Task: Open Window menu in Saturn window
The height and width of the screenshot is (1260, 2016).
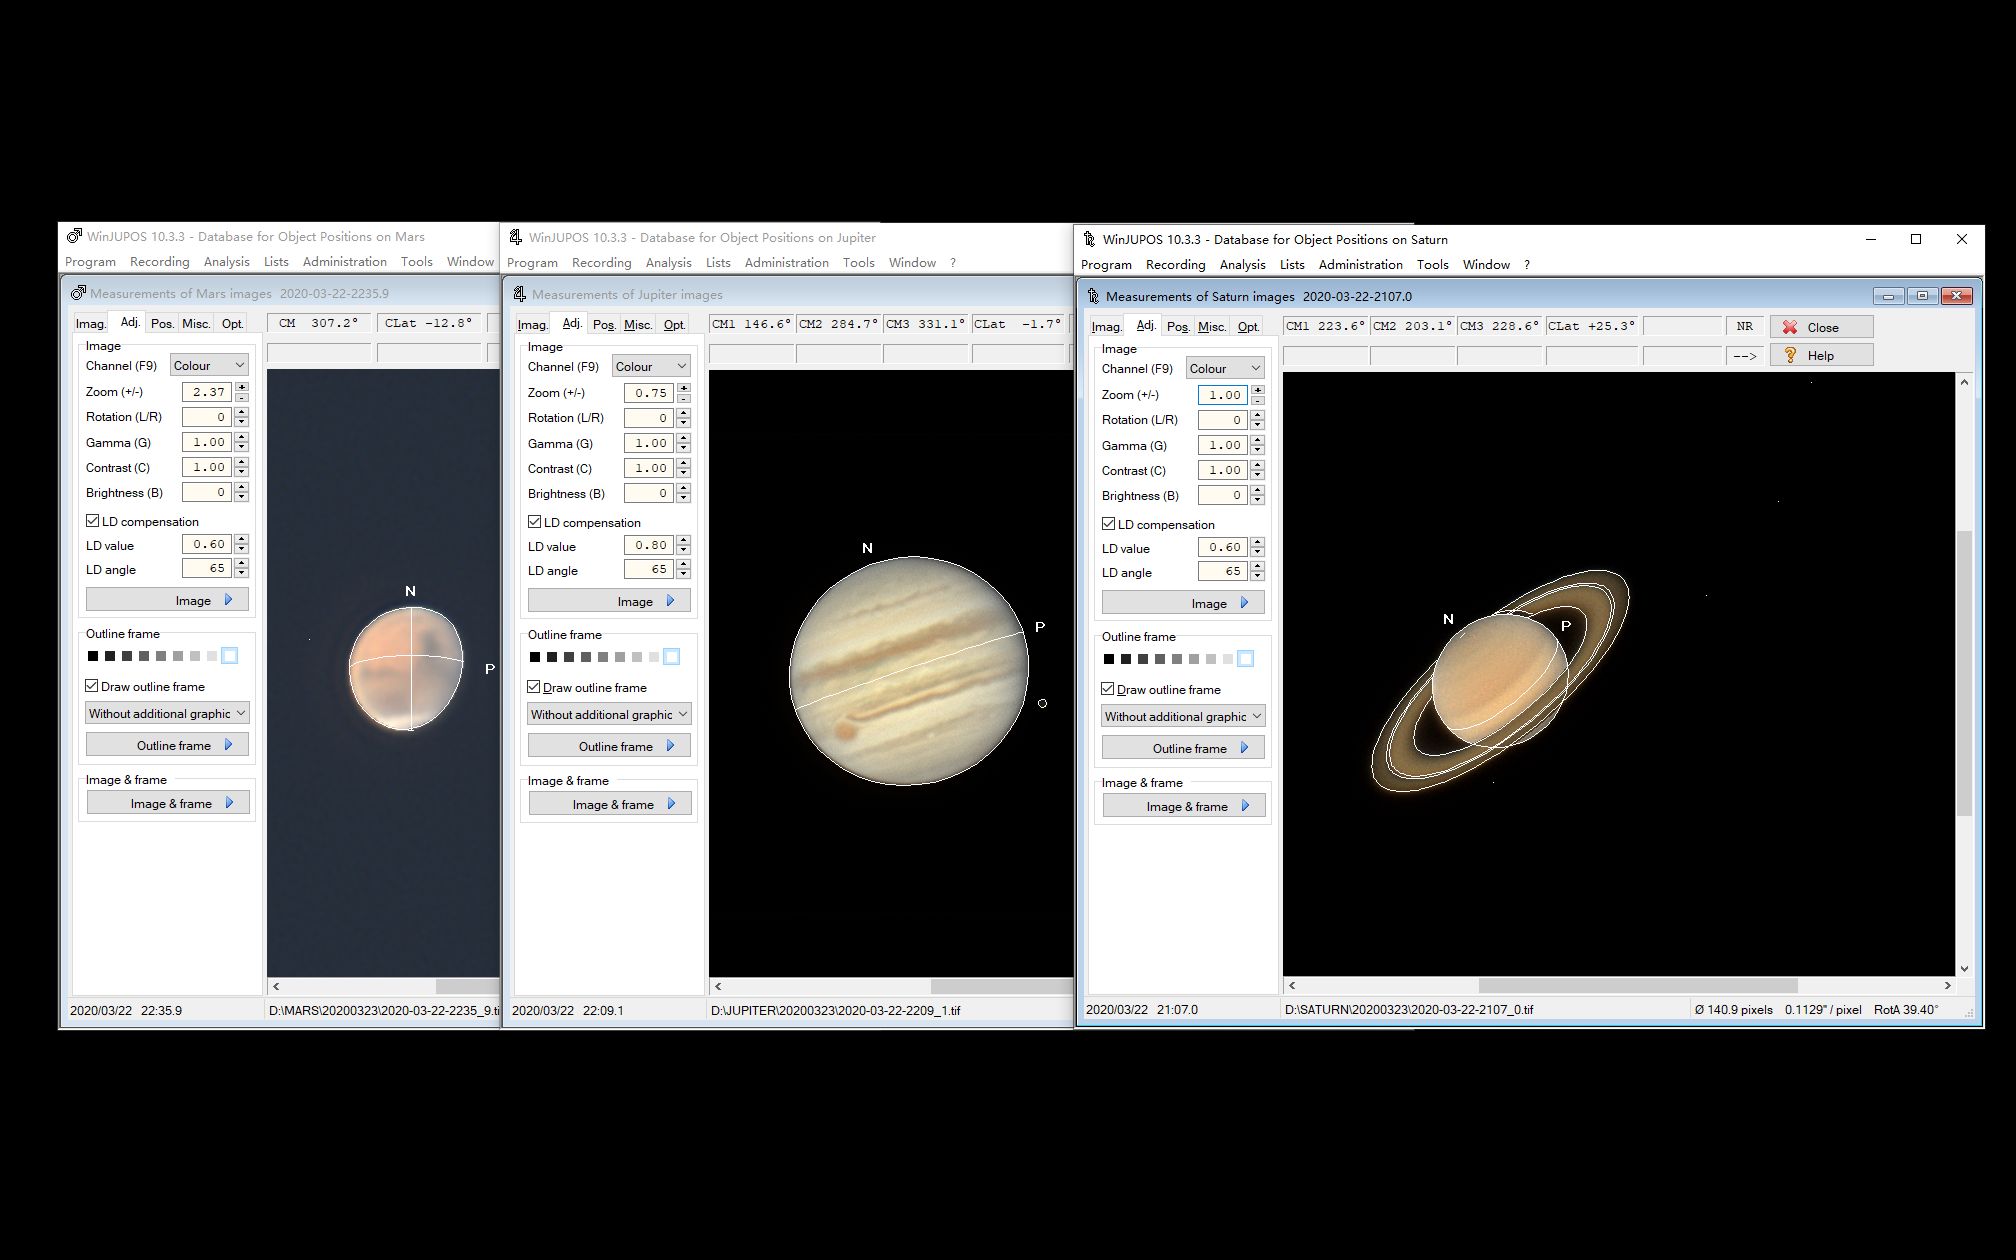Action: tap(1485, 264)
